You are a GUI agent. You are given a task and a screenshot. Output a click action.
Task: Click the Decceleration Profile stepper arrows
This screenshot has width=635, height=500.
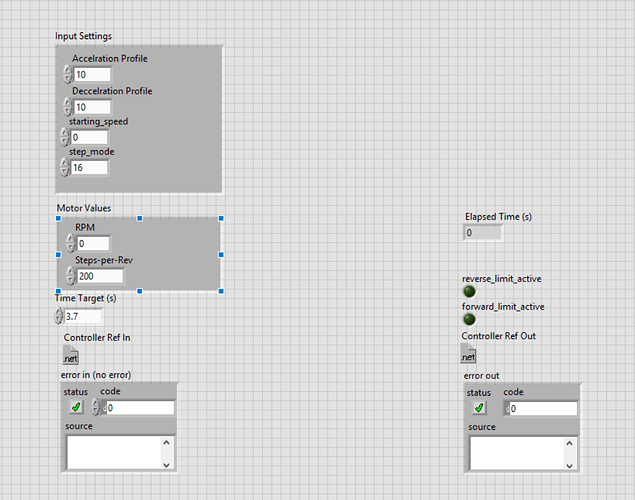pyautogui.click(x=68, y=106)
